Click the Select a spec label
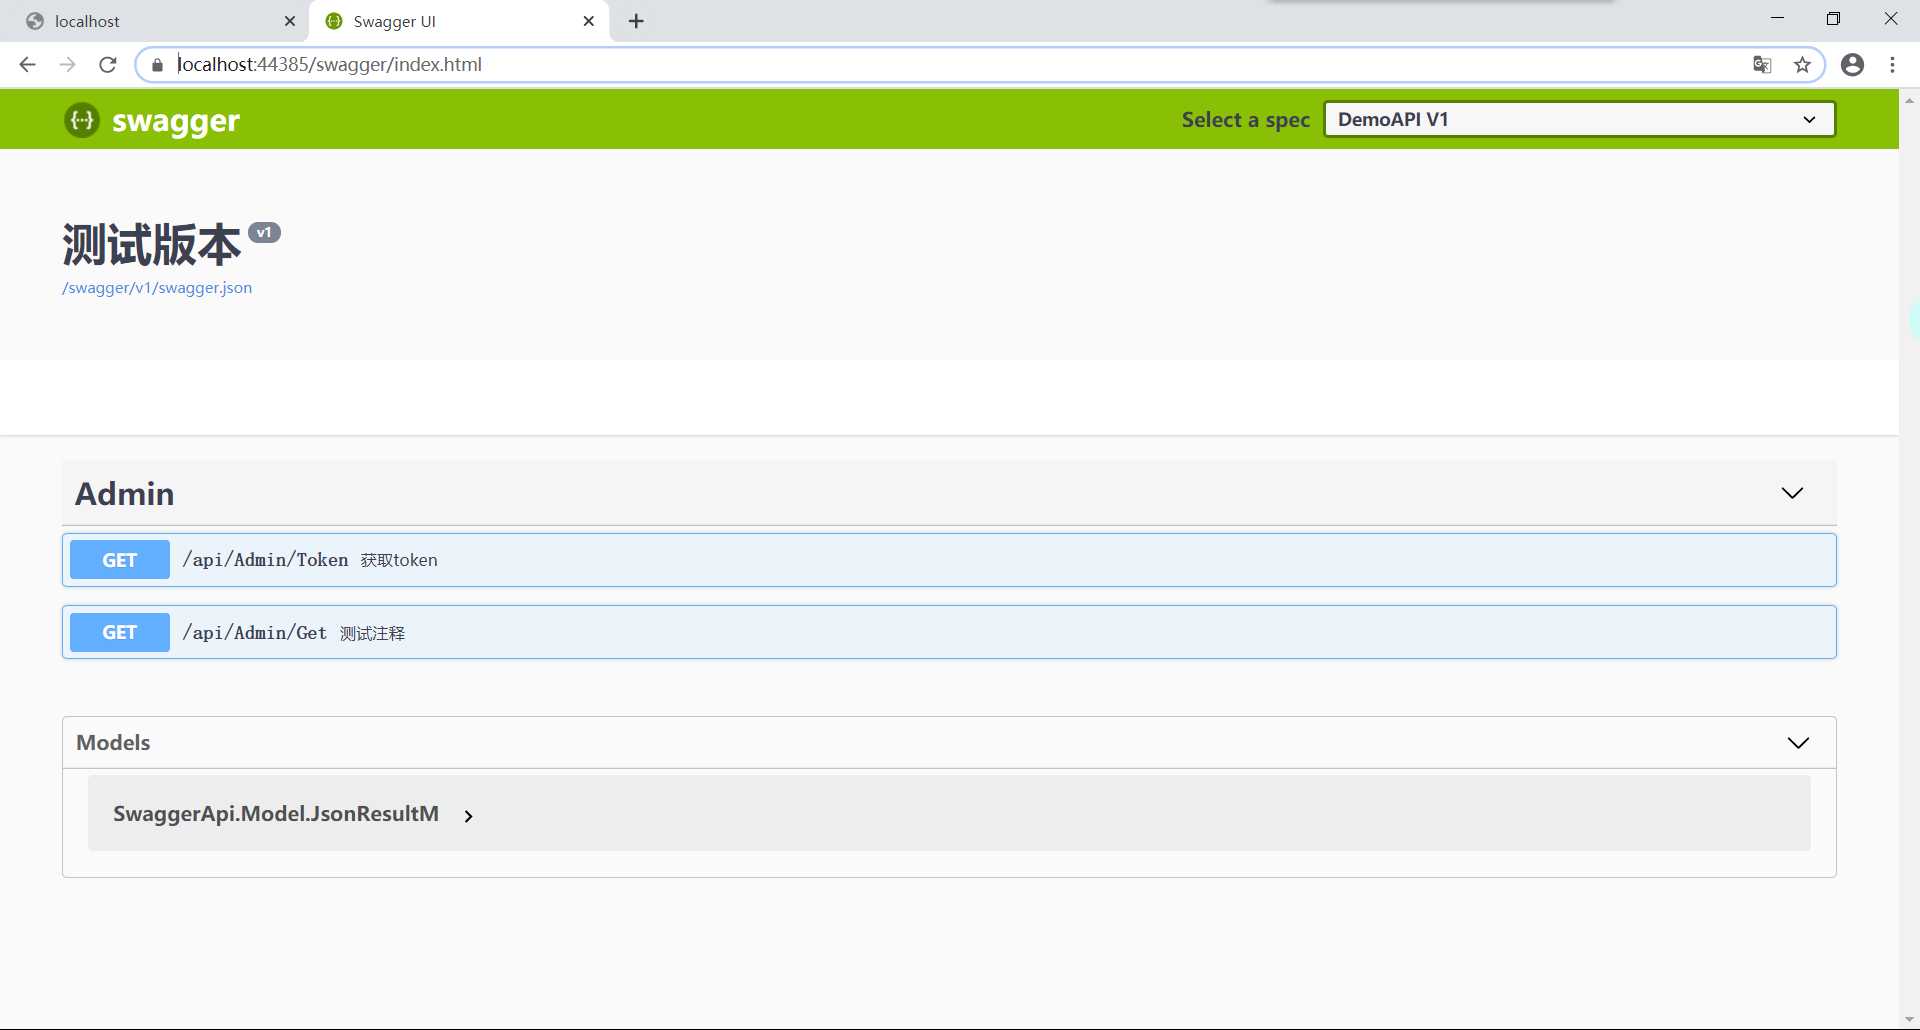Screen dimensions: 1920x1030 (x=1246, y=120)
